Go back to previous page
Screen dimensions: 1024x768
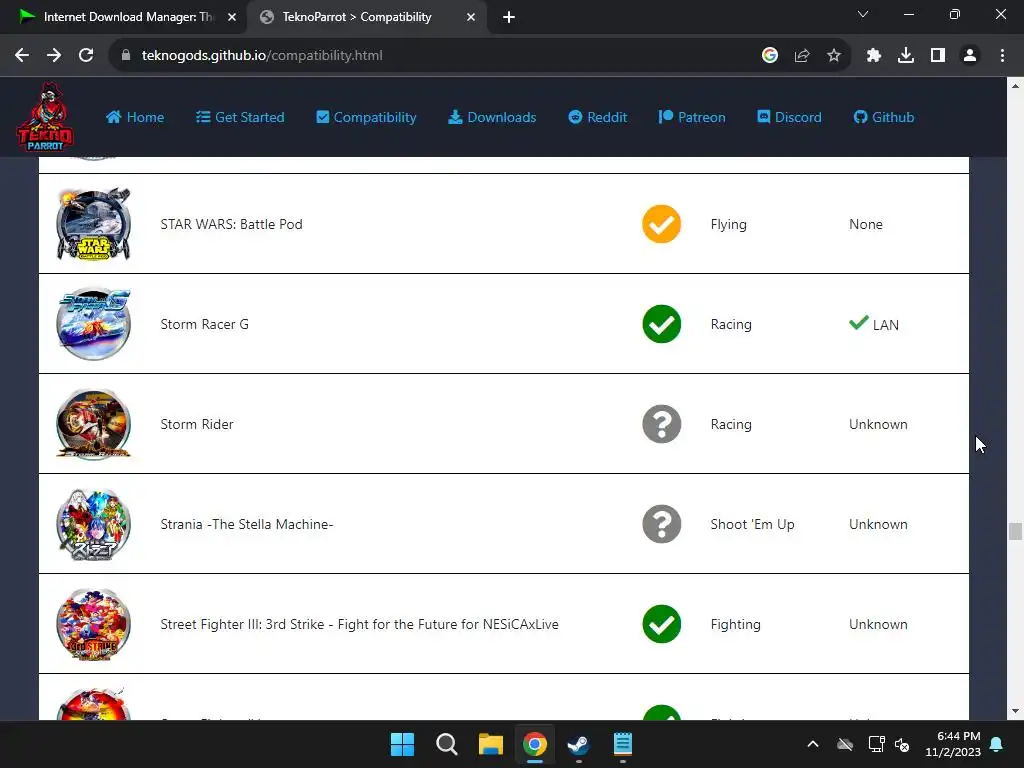pos(22,56)
